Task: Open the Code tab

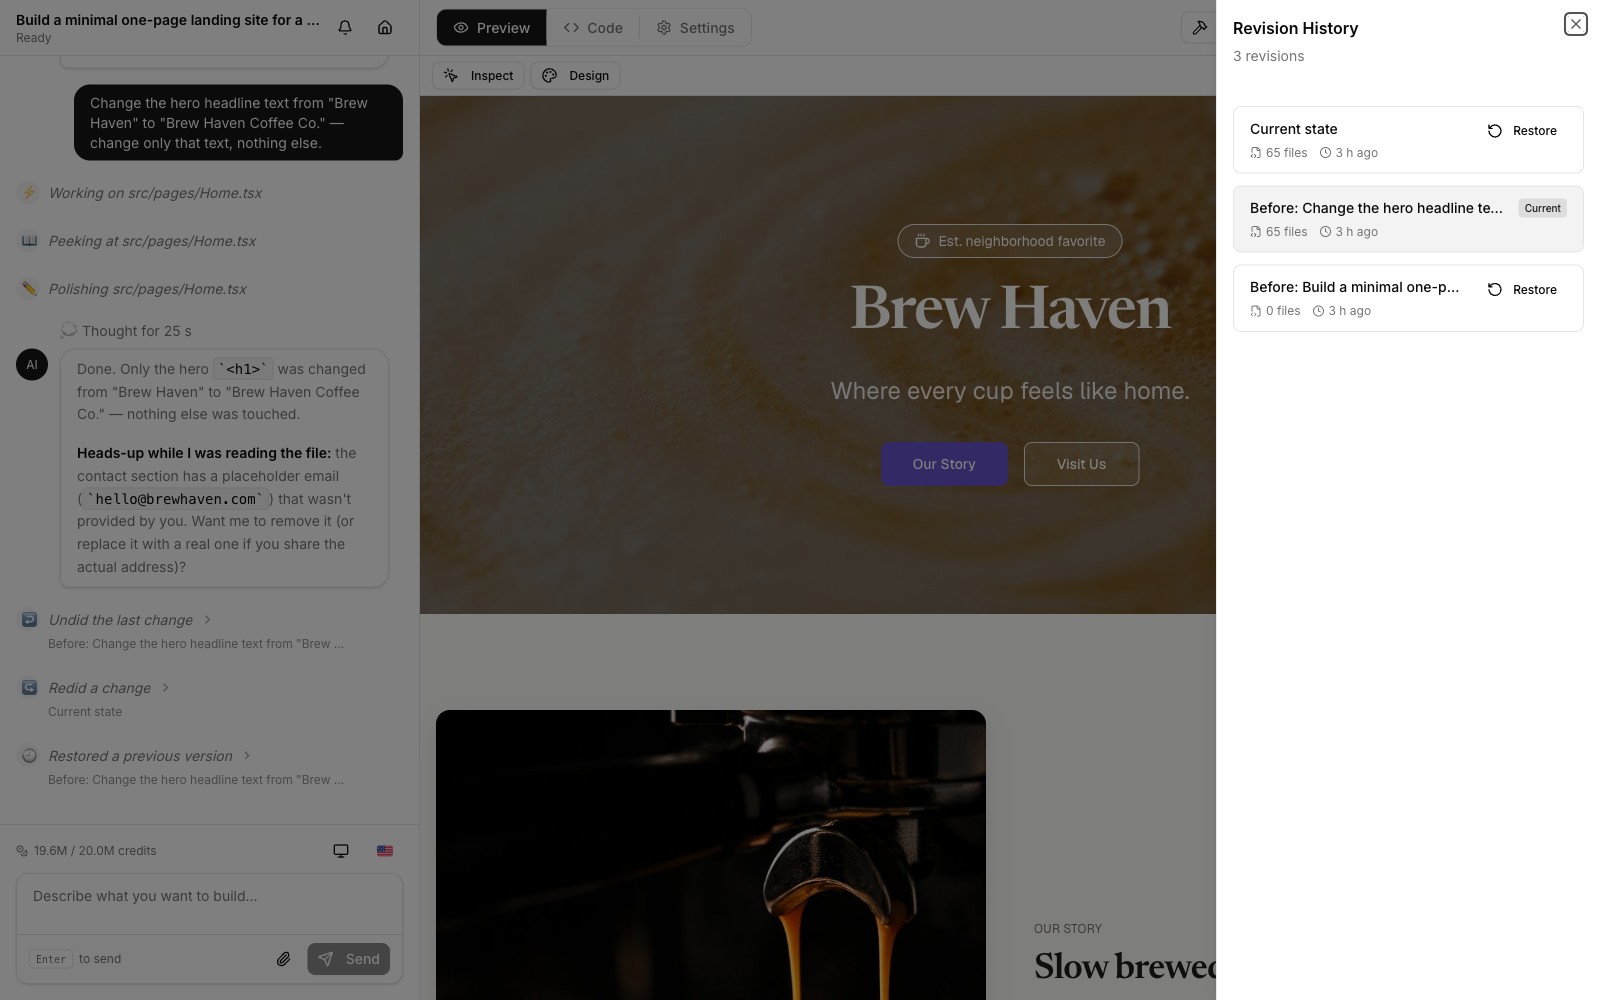Action: pyautogui.click(x=593, y=28)
